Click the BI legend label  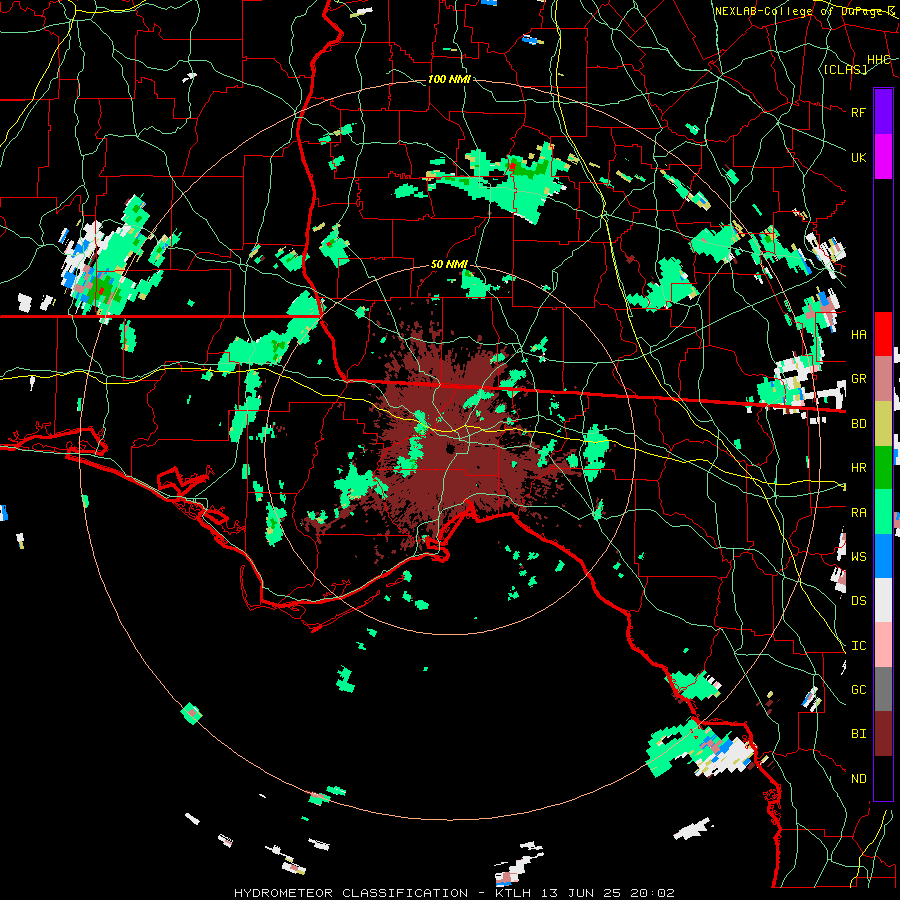pyautogui.click(x=858, y=734)
